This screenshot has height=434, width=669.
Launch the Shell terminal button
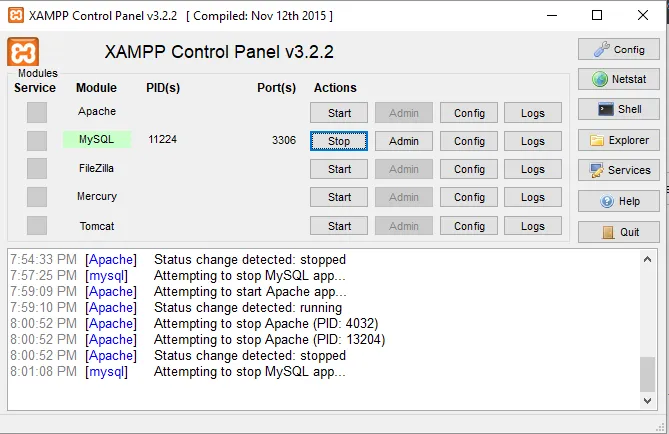coord(619,109)
